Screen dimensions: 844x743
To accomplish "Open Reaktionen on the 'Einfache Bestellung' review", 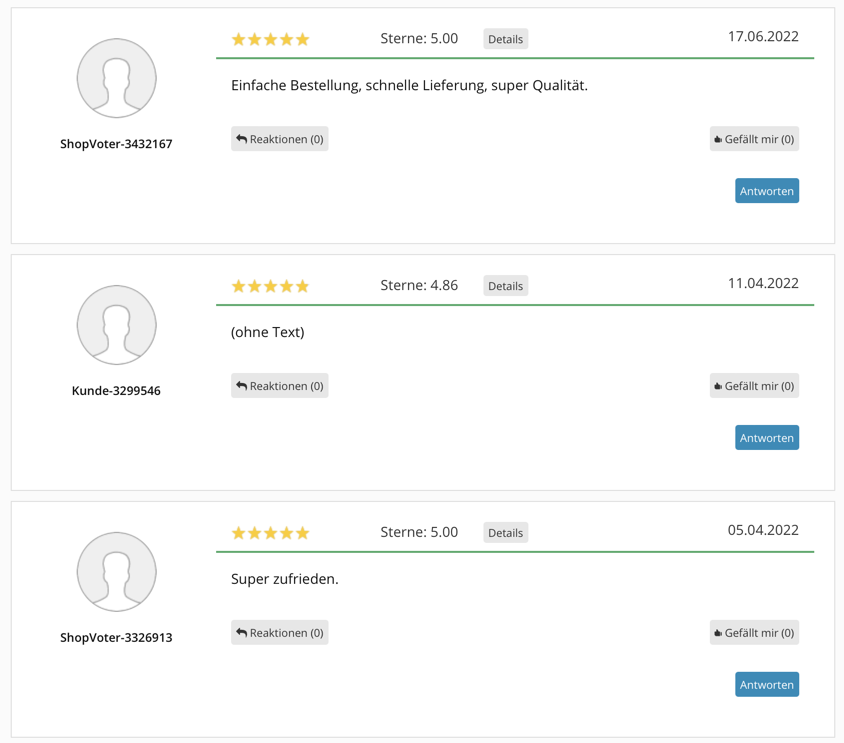I will point(280,139).
